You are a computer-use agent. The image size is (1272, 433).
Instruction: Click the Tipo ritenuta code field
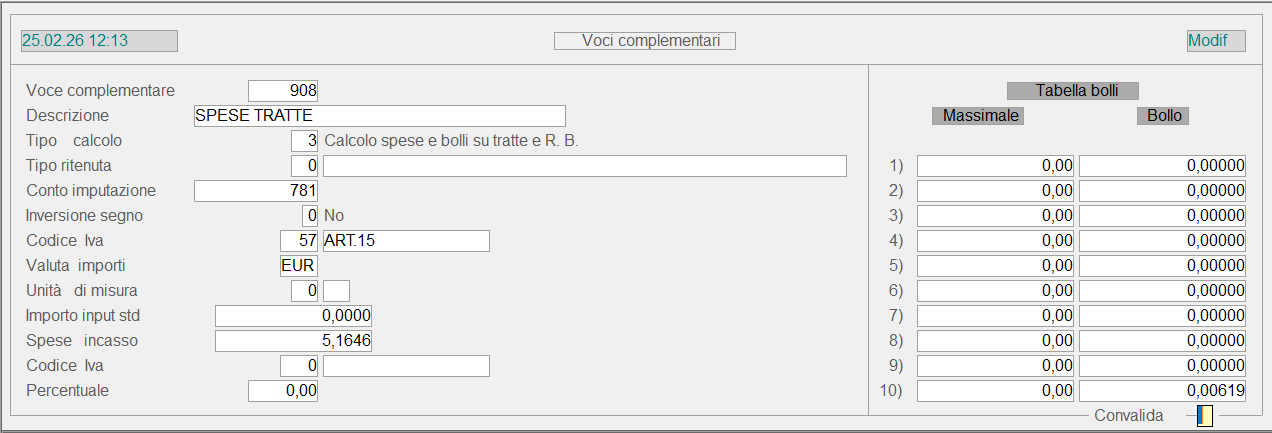305,166
